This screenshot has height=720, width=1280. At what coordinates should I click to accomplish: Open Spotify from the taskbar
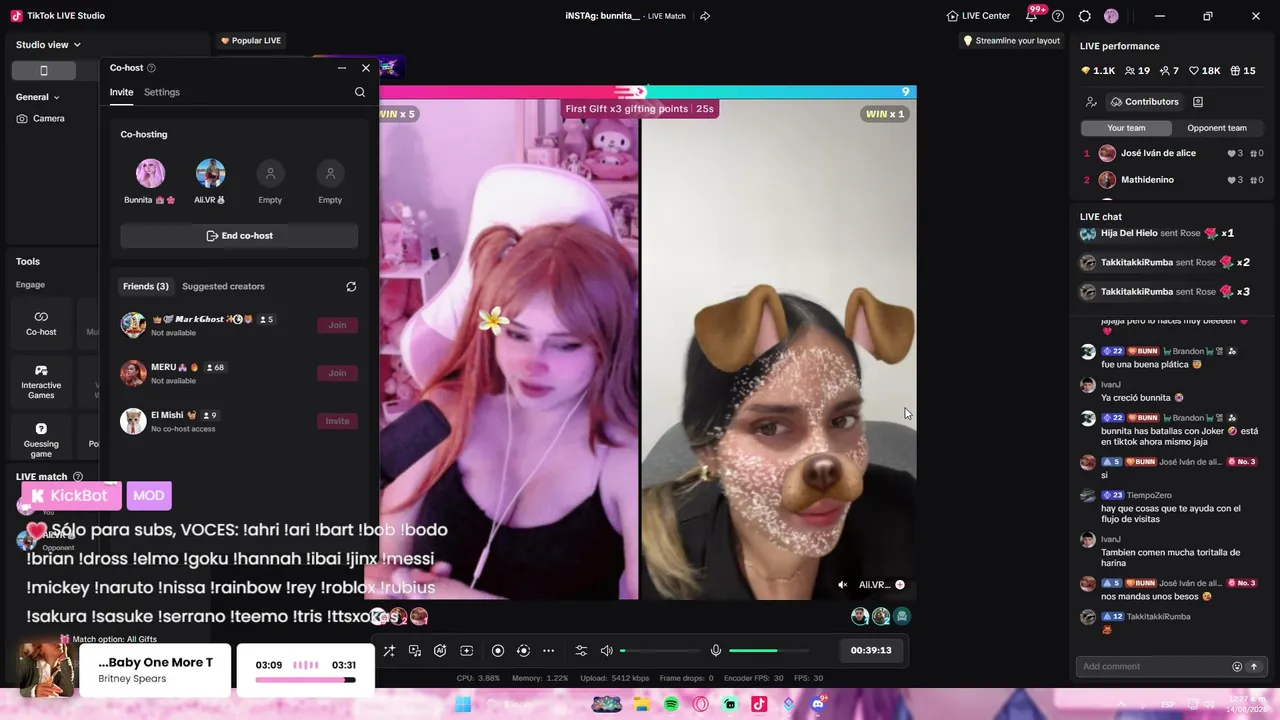click(671, 705)
